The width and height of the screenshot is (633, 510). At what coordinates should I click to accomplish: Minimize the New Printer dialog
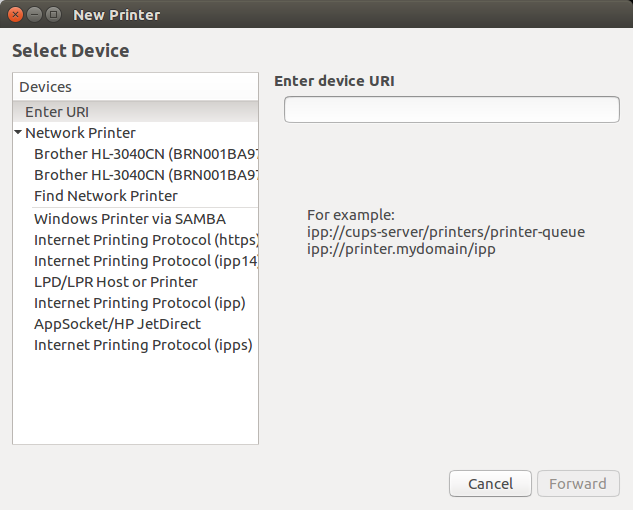[34, 15]
